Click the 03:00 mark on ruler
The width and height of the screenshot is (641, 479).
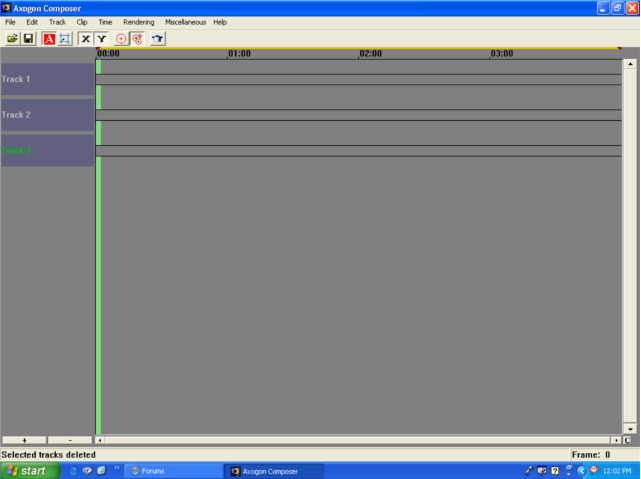[502, 54]
